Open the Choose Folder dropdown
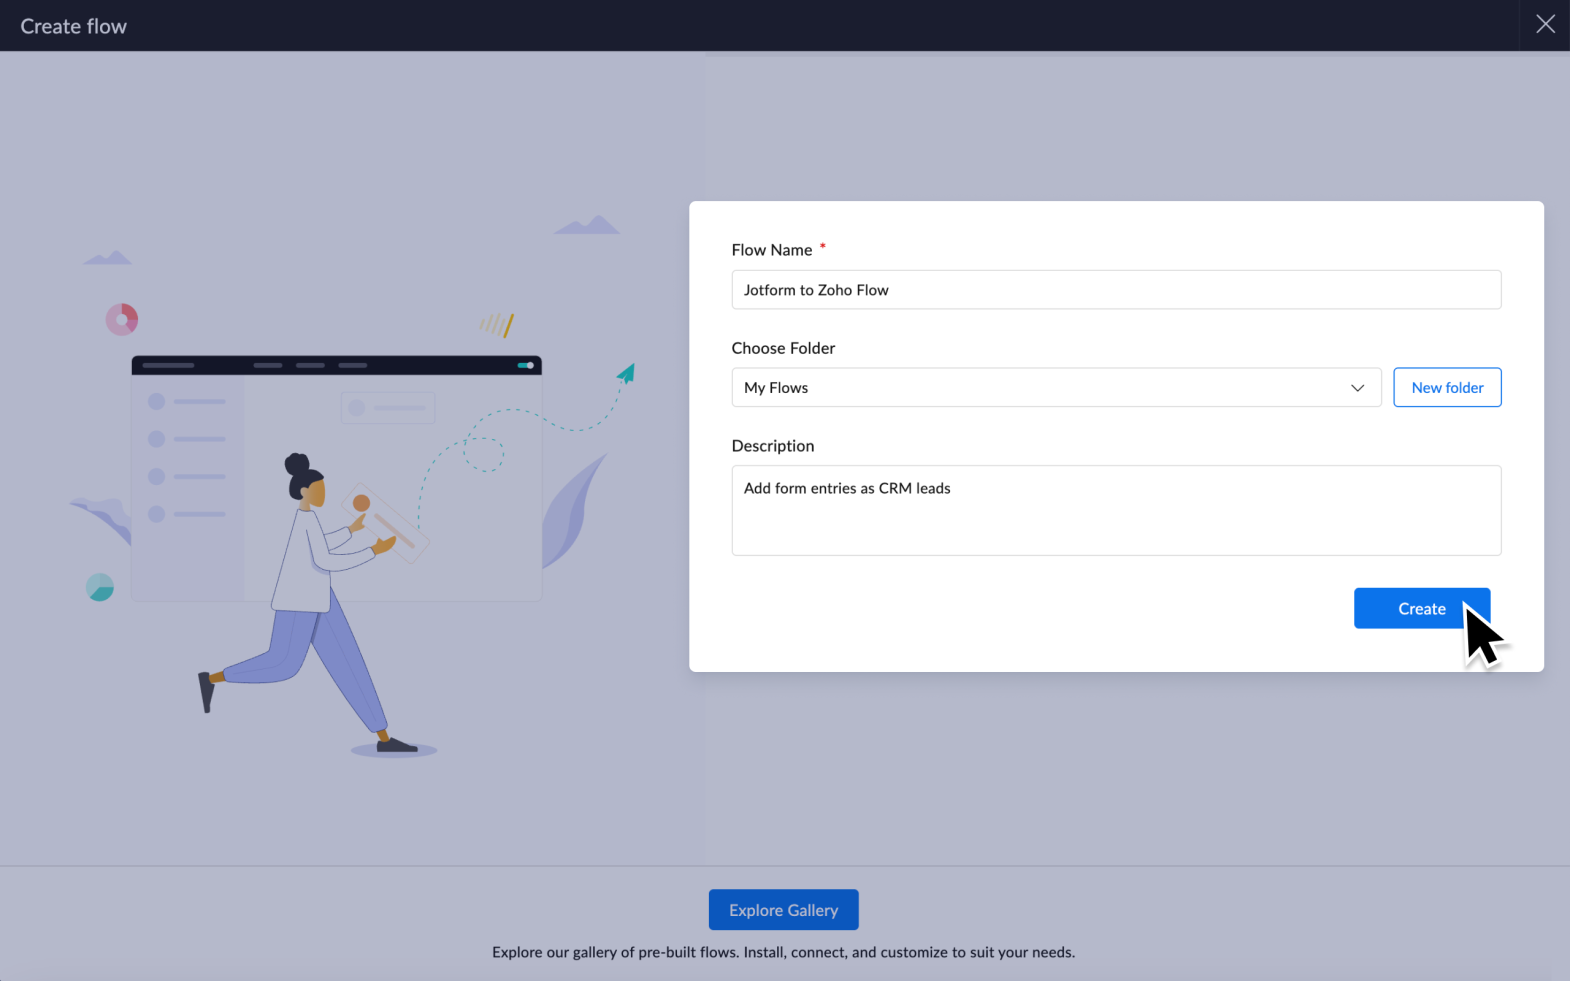This screenshot has height=981, width=1570. click(x=1055, y=388)
